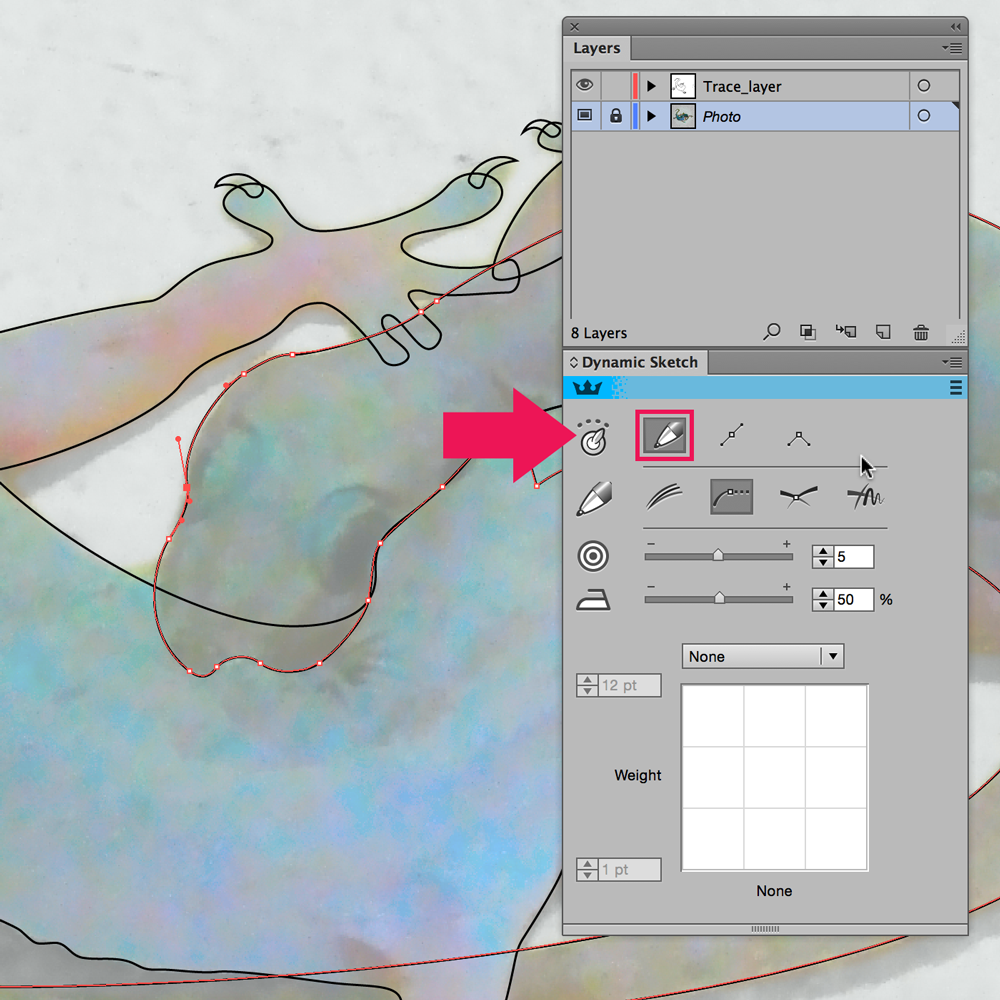The height and width of the screenshot is (1000, 1000).
Task: Open the blue bar hamburger menu
Action: (x=955, y=388)
